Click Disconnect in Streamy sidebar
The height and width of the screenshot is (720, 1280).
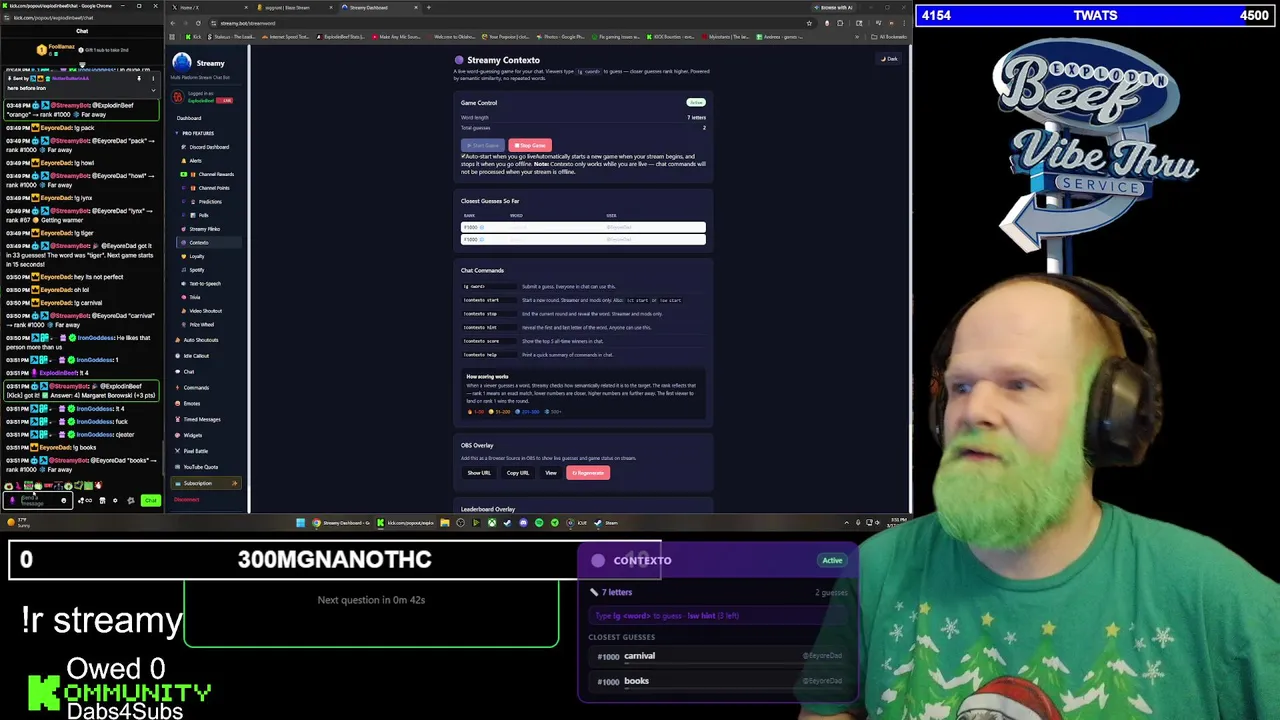[187, 500]
